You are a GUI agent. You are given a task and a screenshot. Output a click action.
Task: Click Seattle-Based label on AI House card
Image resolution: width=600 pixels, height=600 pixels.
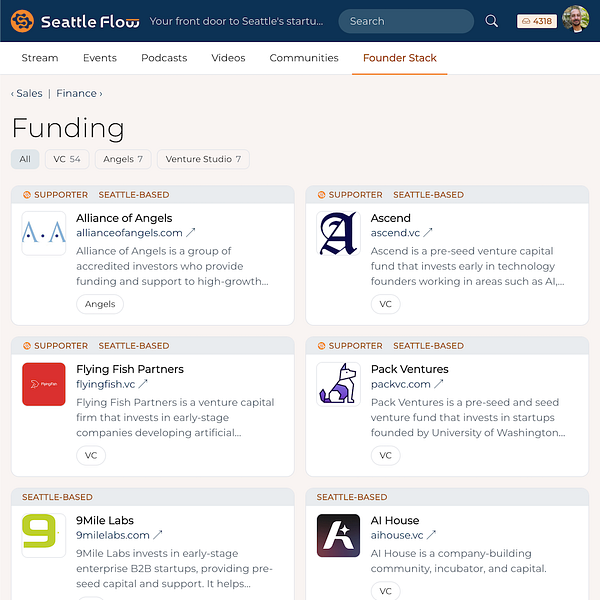352,497
